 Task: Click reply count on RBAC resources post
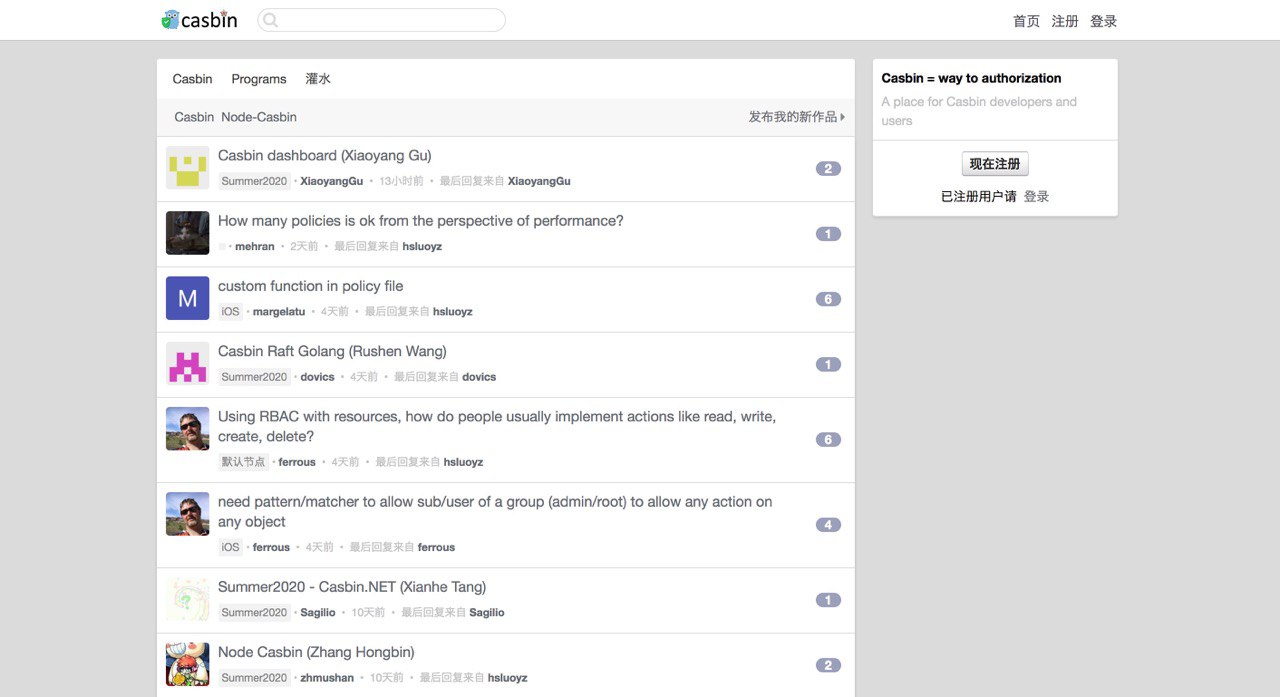[828, 440]
